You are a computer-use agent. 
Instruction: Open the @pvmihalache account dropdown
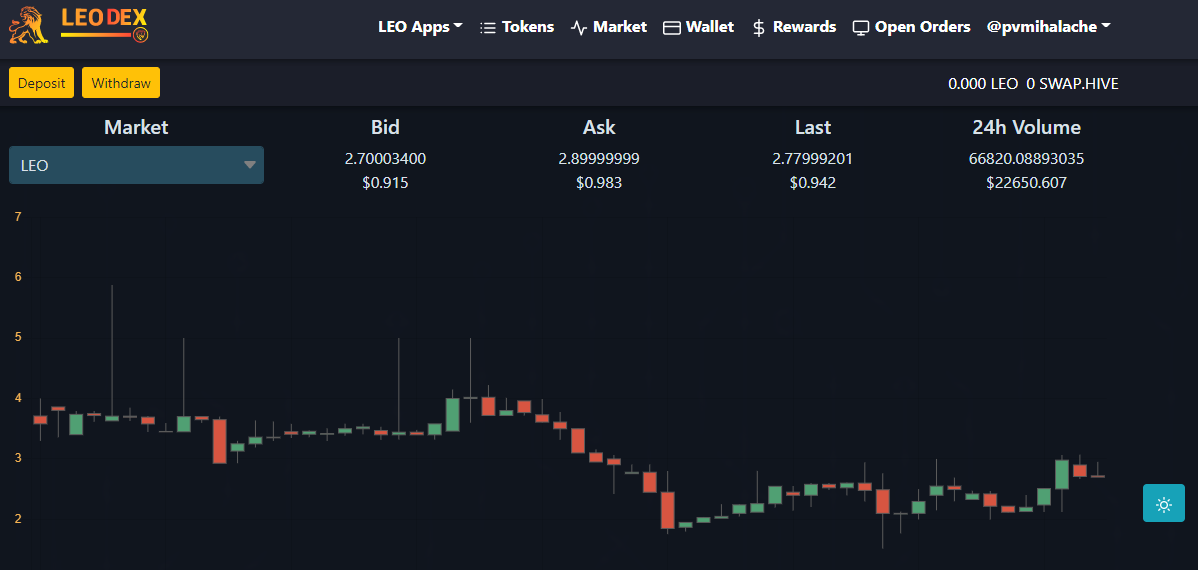coord(1048,27)
